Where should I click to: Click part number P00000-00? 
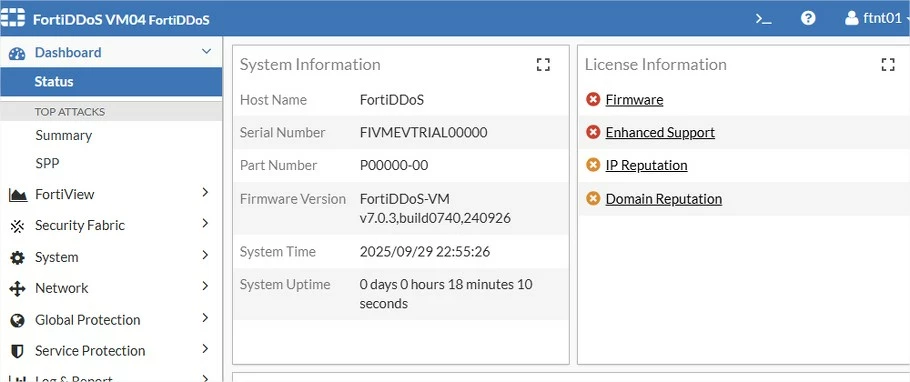(x=394, y=166)
